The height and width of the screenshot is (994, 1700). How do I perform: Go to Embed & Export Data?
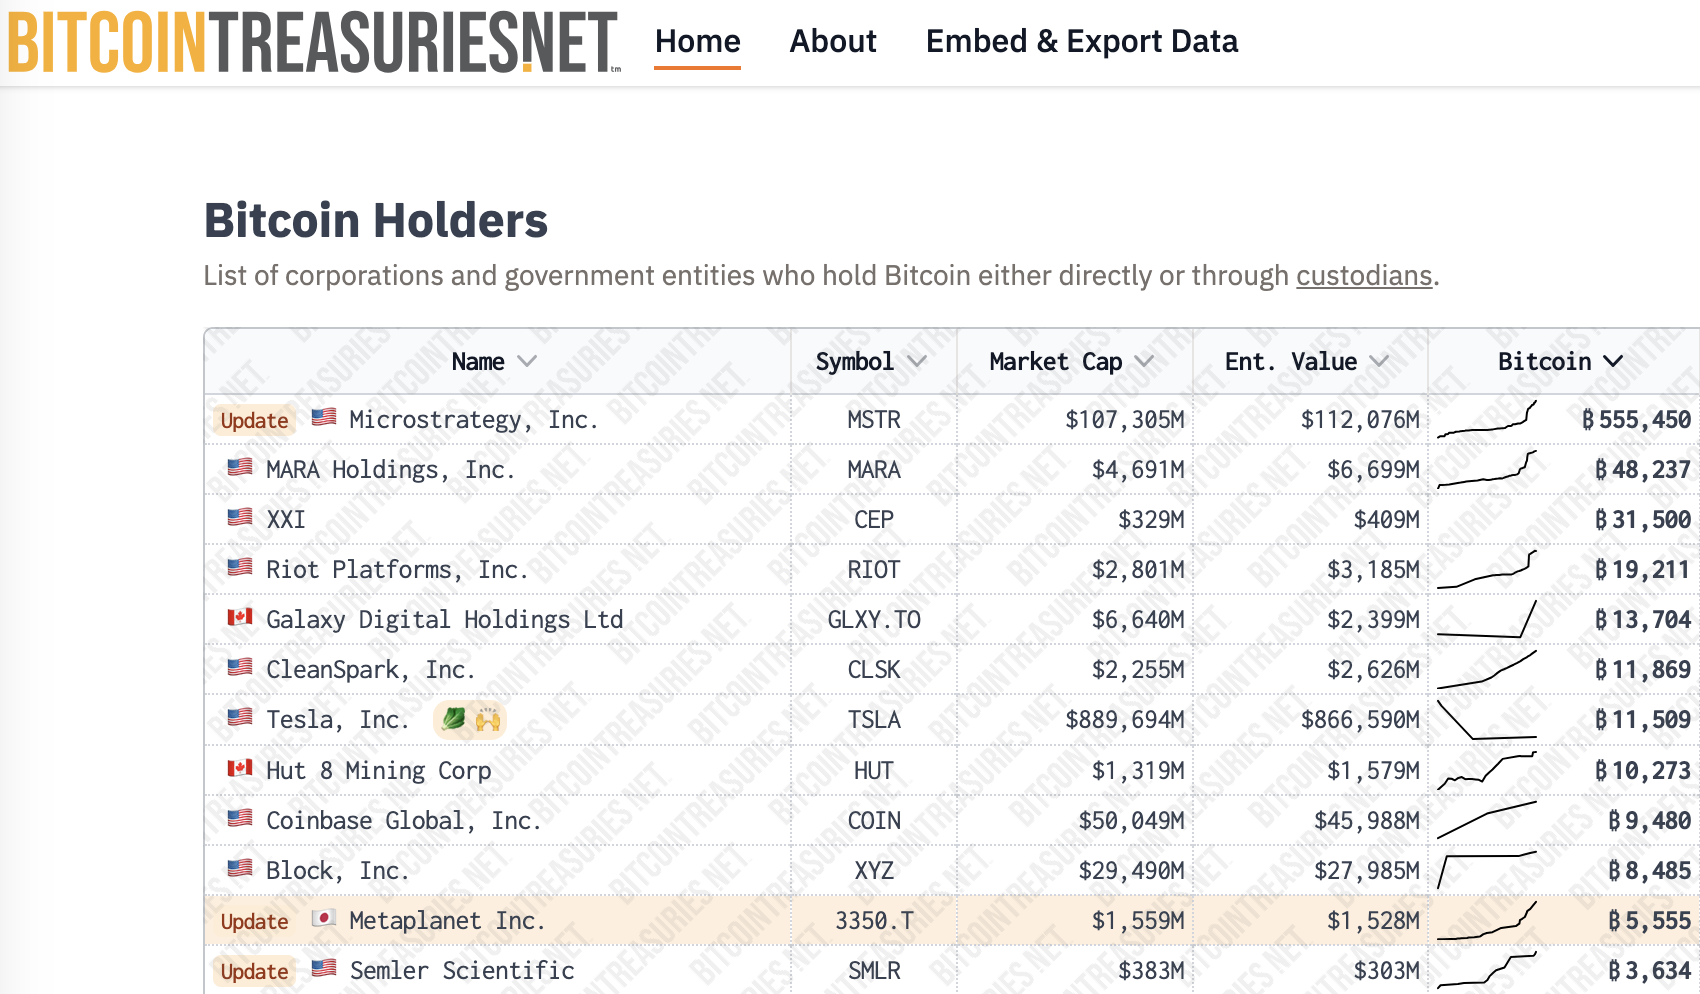[1081, 42]
